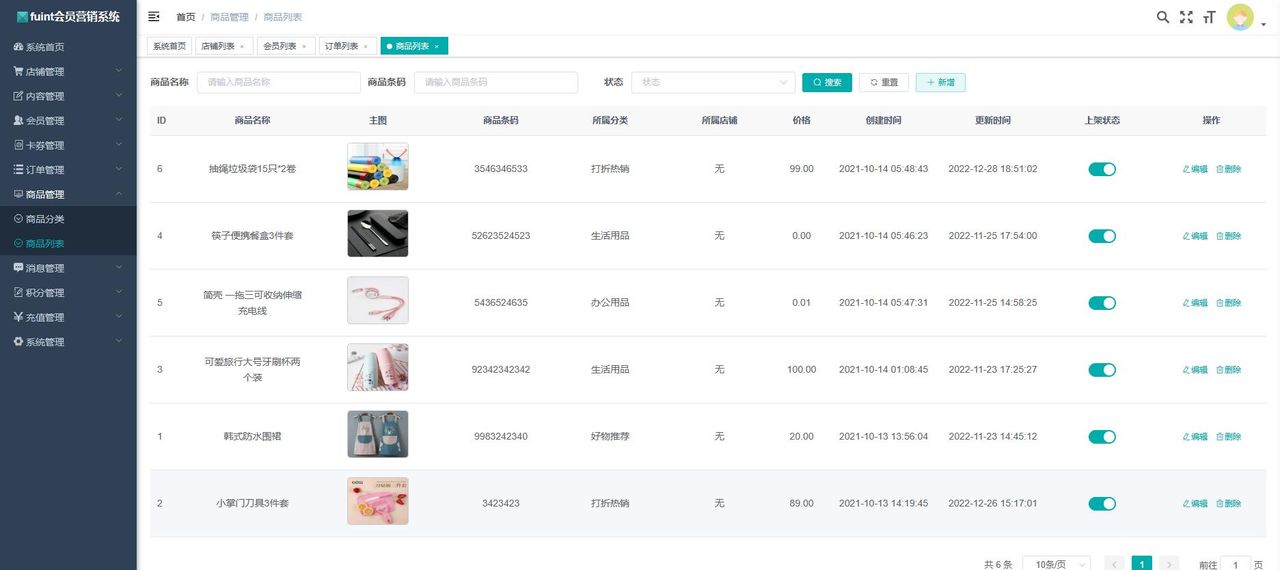Delete the product 筷子便携餐盒3件套
1280x570 pixels.
click(1228, 236)
